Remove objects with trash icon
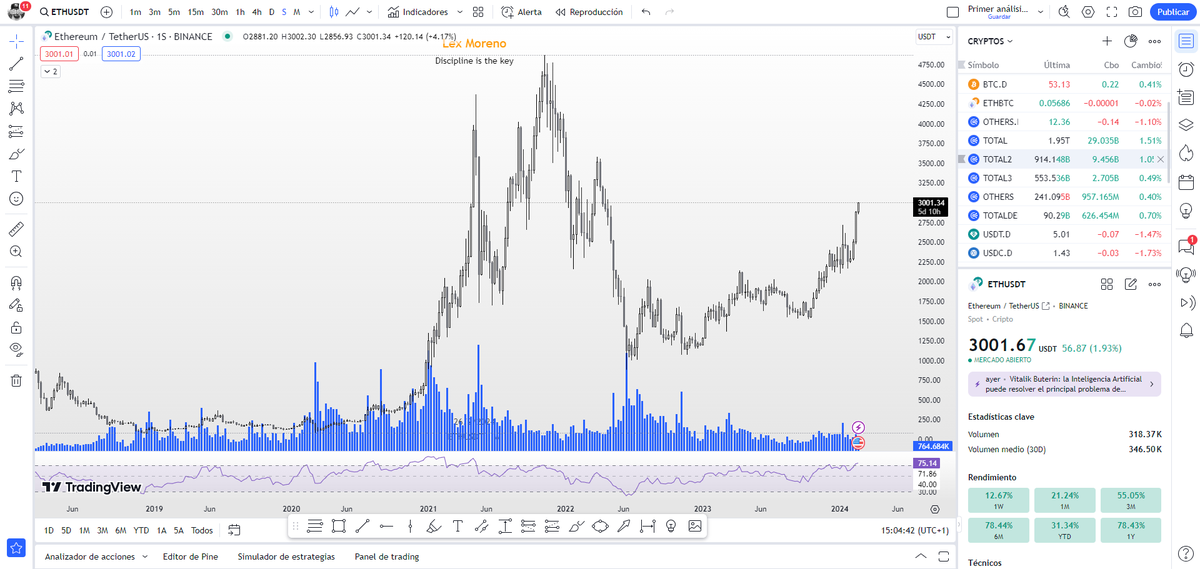Viewport: 1200px width, 569px height. coord(16,380)
